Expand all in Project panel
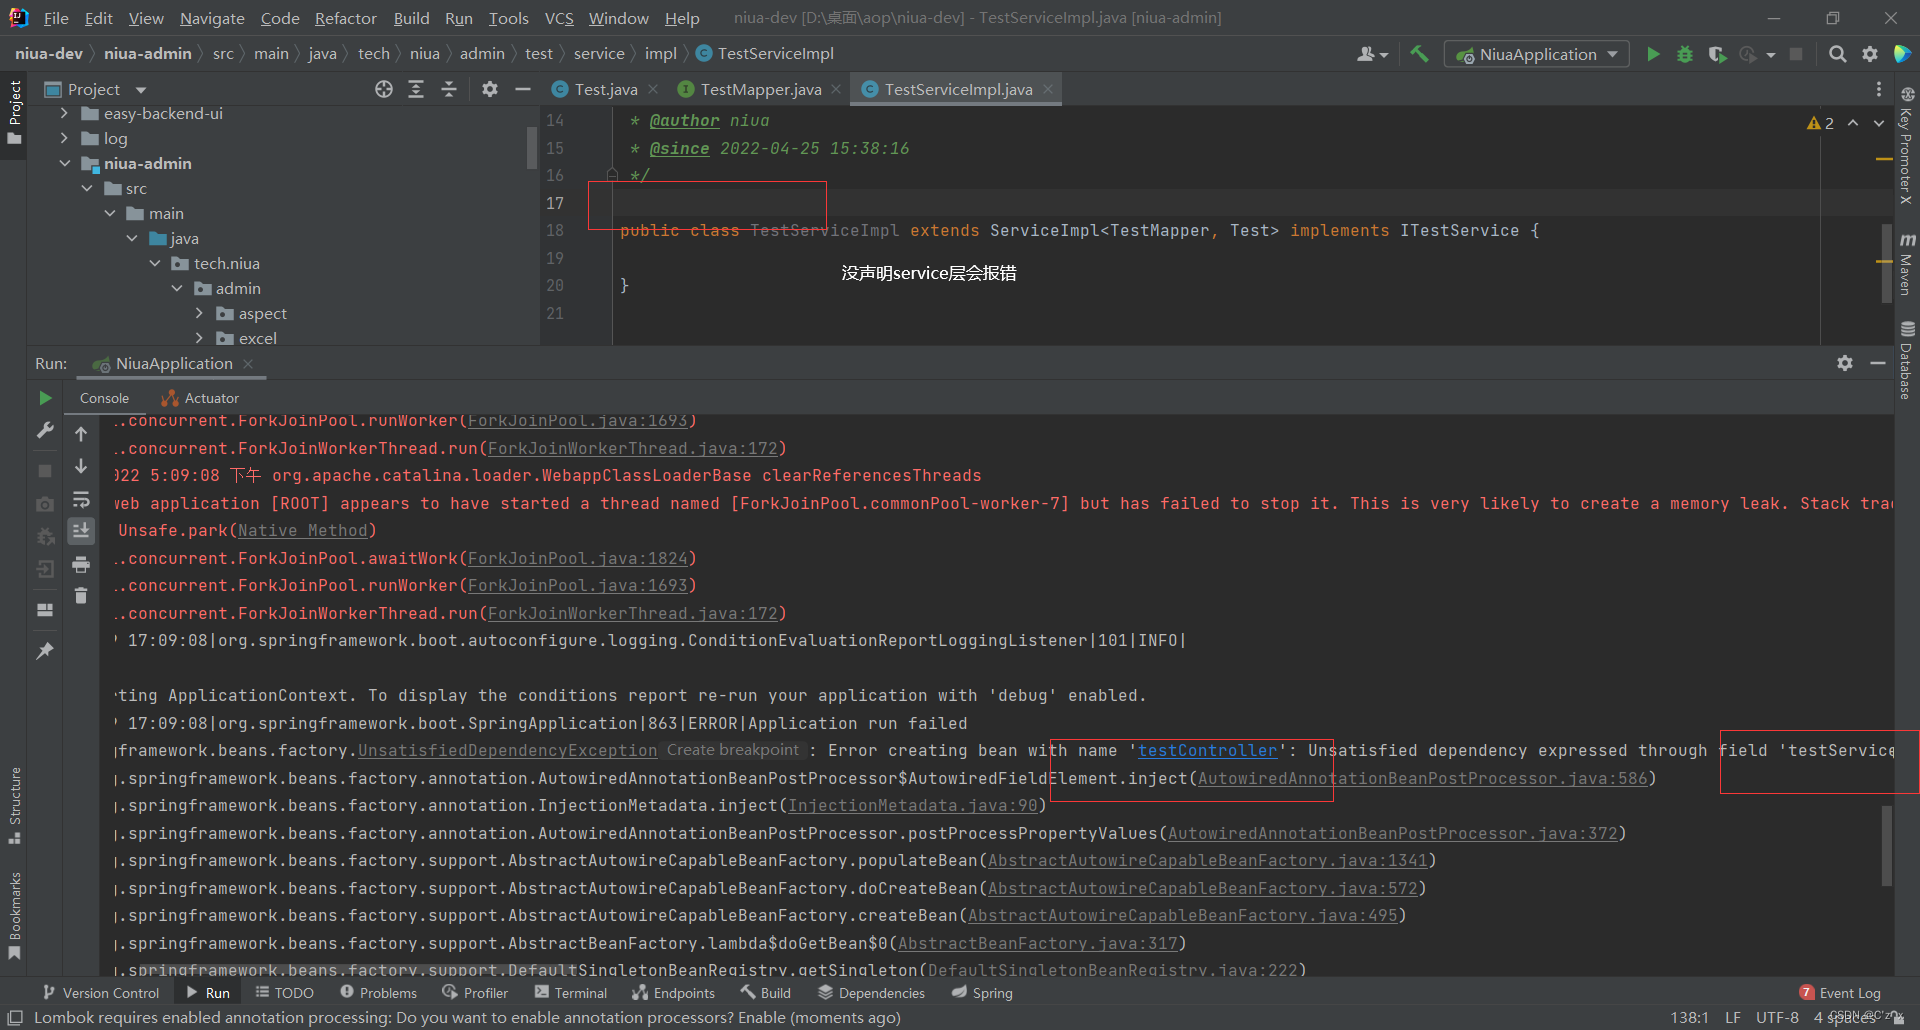1920x1030 pixels. pyautogui.click(x=416, y=90)
